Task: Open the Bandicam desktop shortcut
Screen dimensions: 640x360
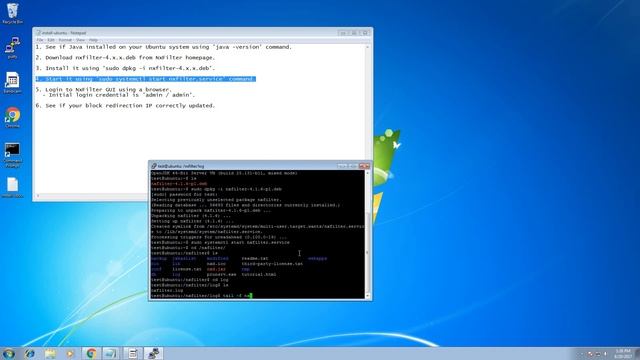Action: coord(13,82)
